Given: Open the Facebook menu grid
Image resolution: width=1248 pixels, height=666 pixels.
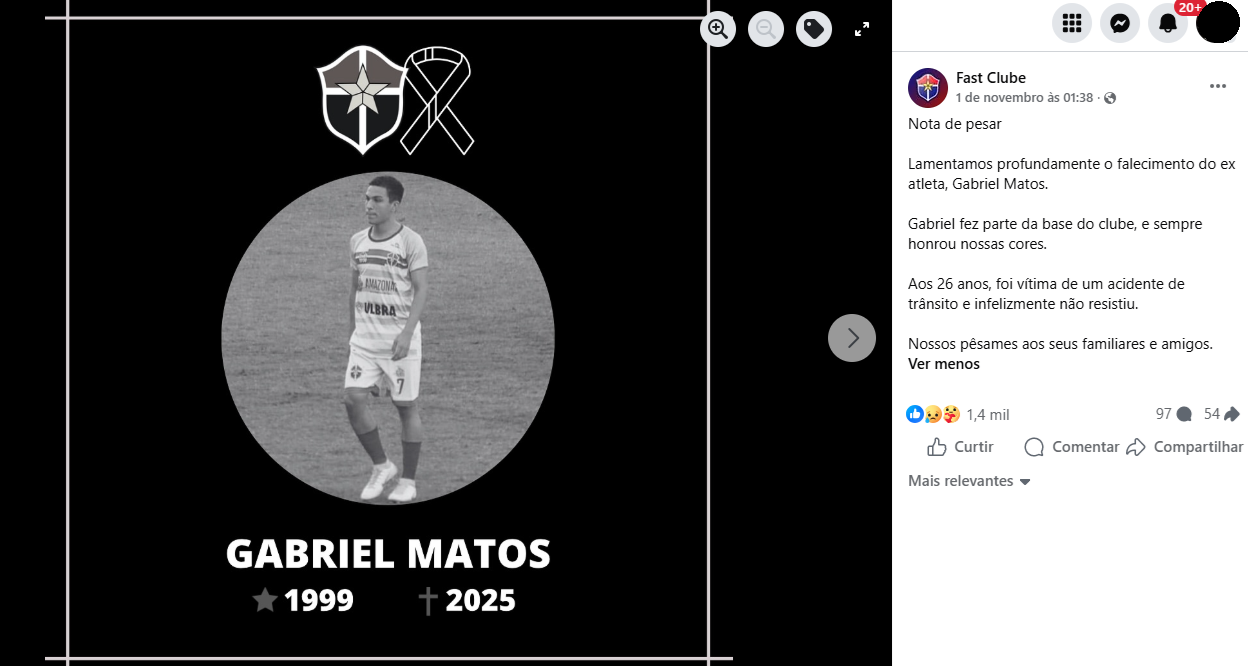Looking at the screenshot, I should [1072, 23].
